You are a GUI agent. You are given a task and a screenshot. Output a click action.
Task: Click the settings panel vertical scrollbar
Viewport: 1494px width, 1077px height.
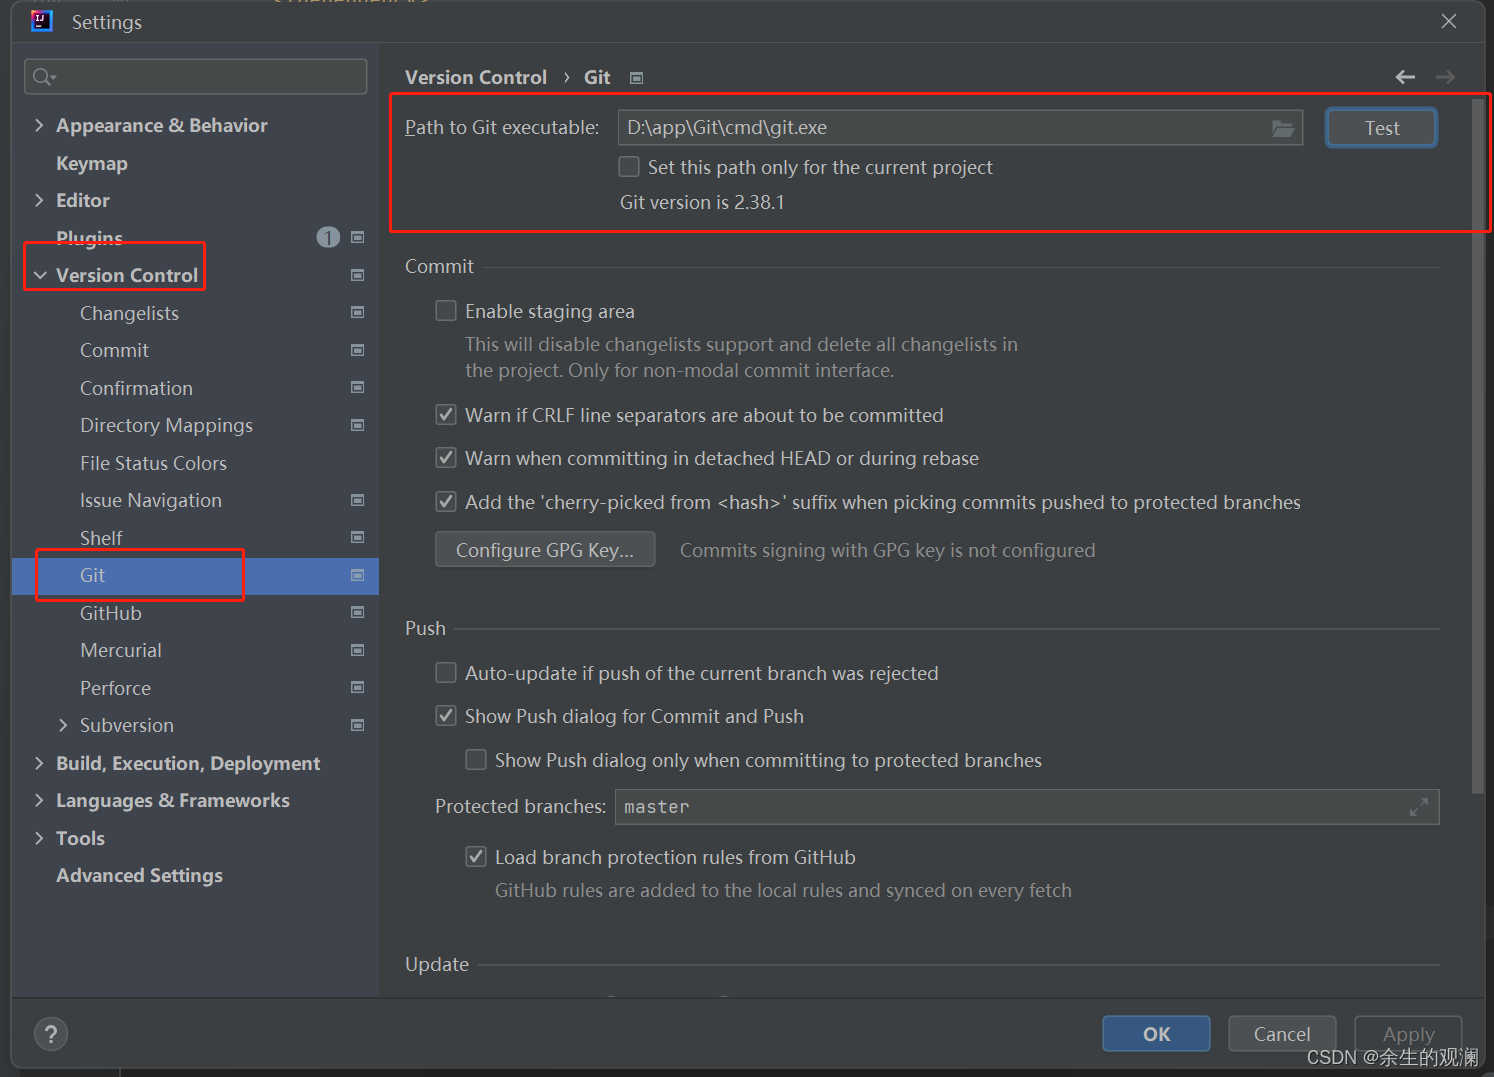tap(1478, 445)
